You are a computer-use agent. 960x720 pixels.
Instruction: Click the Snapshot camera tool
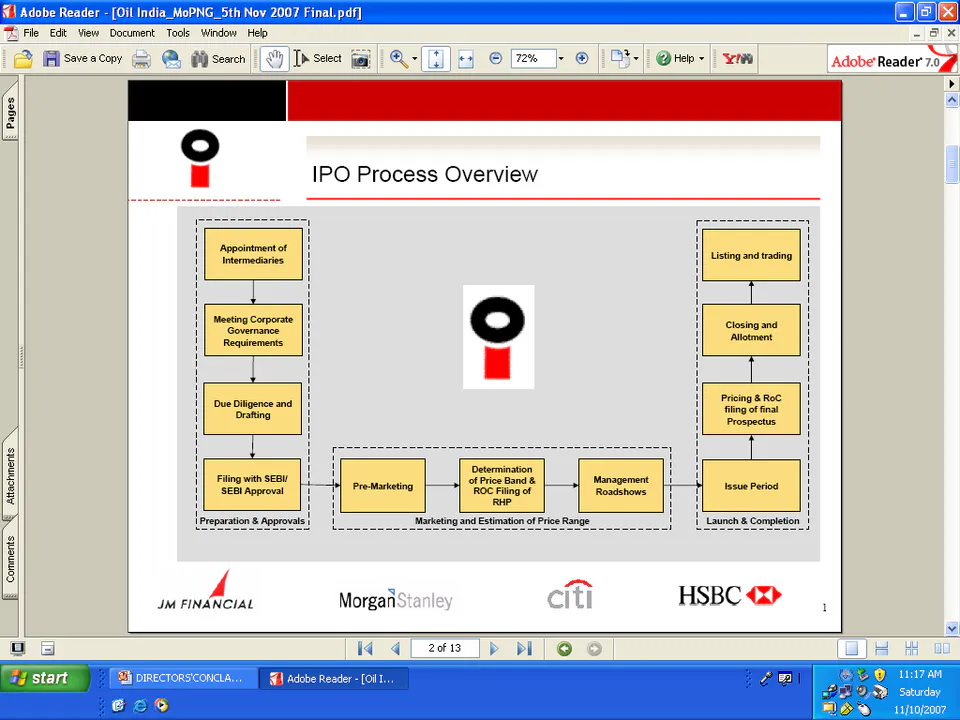tap(361, 59)
